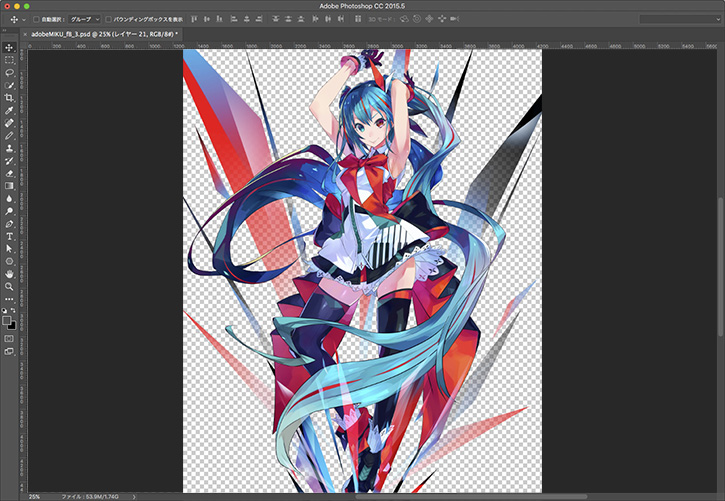Select the Pen tool
The image size is (725, 501).
9,224
